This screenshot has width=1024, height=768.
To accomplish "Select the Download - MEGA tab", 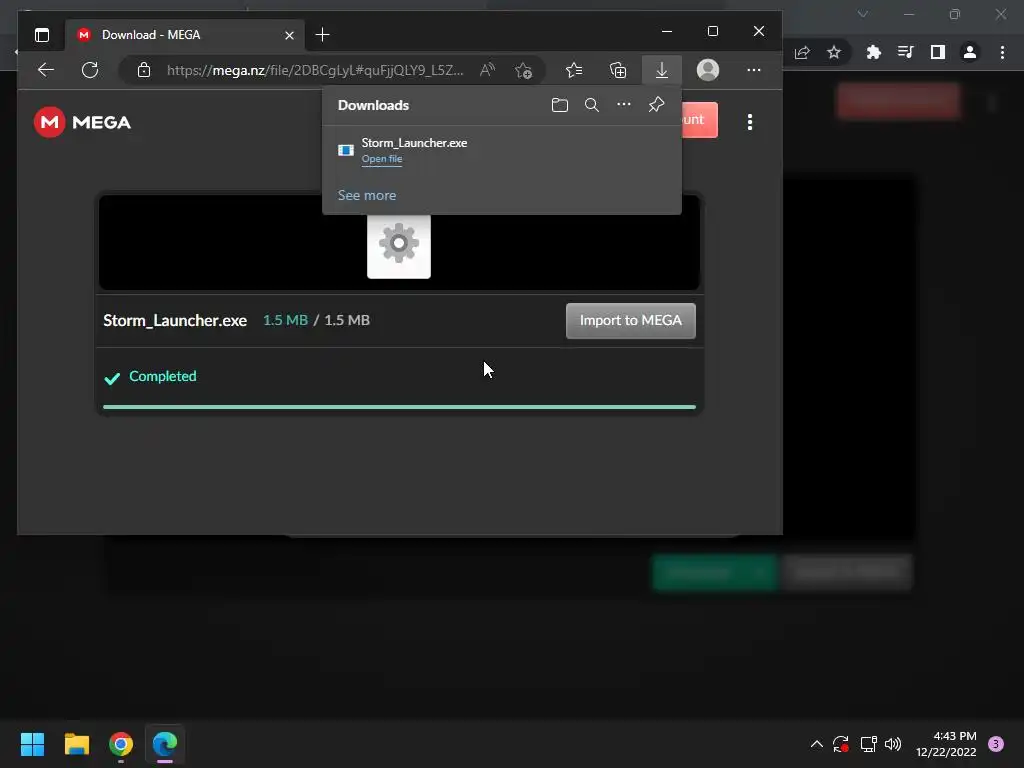I will pyautogui.click(x=185, y=35).
